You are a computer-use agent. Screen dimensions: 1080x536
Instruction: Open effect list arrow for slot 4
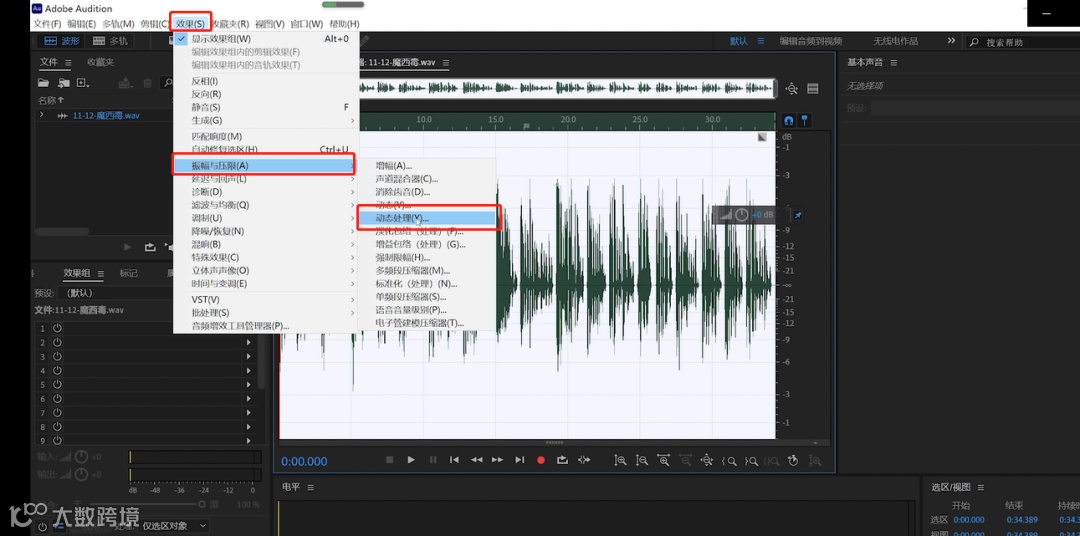click(x=249, y=371)
